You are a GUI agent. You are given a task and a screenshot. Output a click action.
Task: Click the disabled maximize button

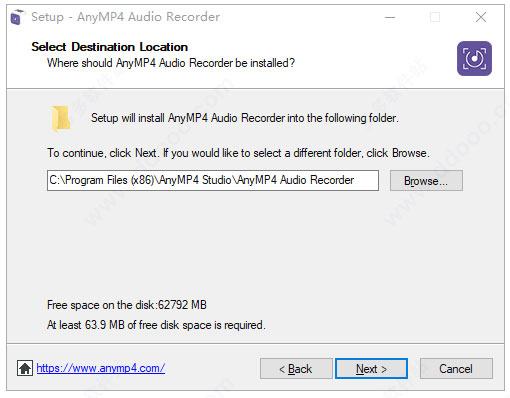click(435, 17)
